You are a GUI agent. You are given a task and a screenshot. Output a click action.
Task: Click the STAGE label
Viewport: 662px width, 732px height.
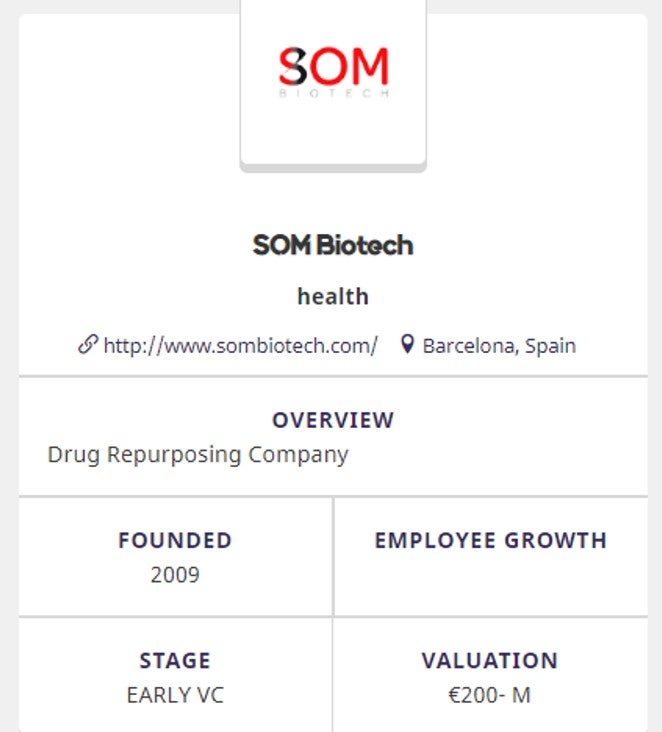pyautogui.click(x=175, y=661)
